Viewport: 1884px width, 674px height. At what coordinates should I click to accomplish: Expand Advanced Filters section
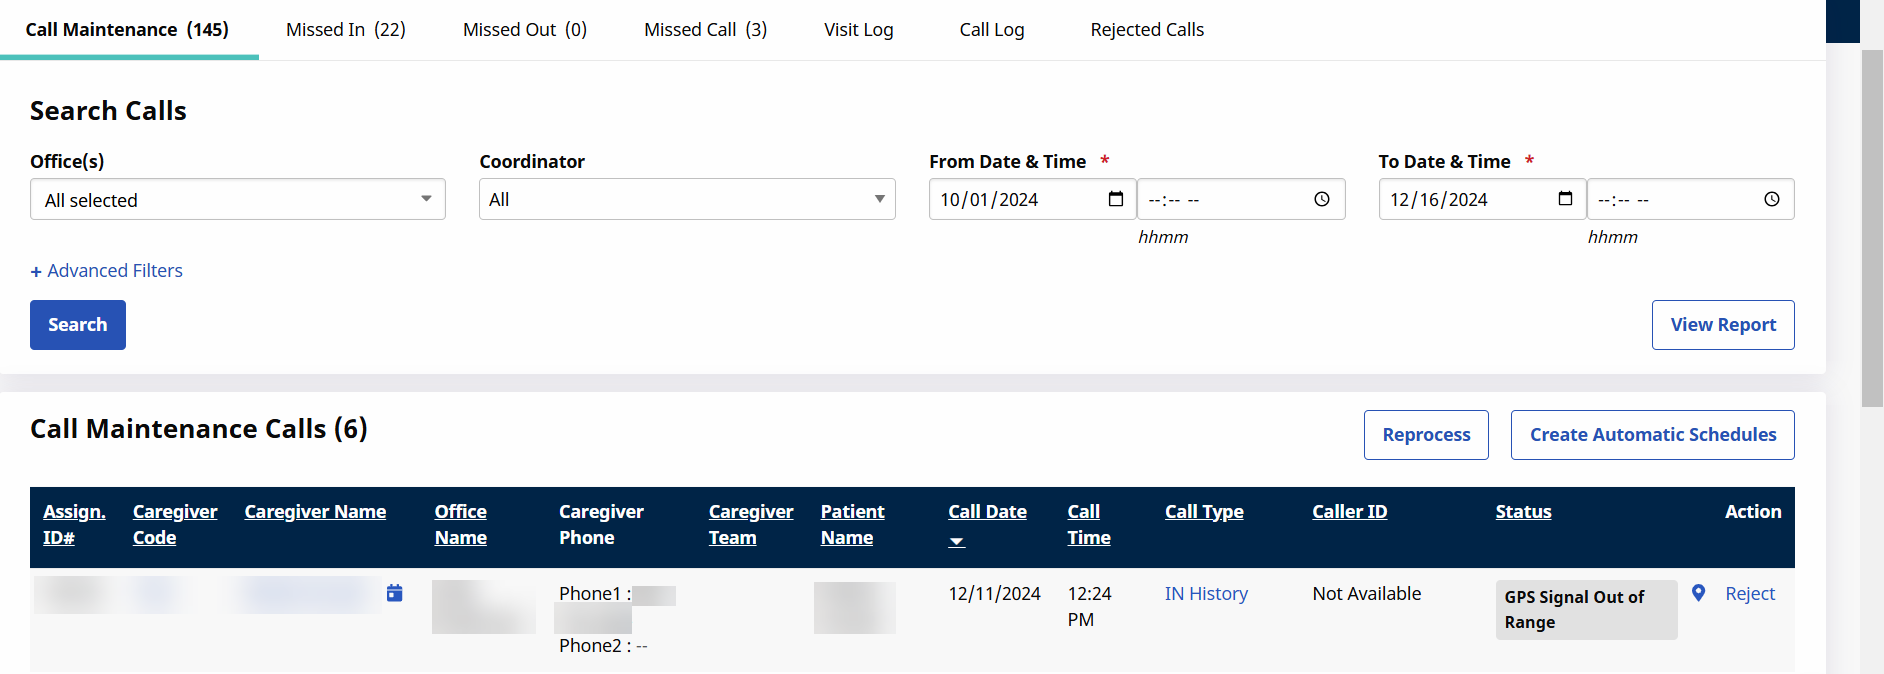[107, 271]
